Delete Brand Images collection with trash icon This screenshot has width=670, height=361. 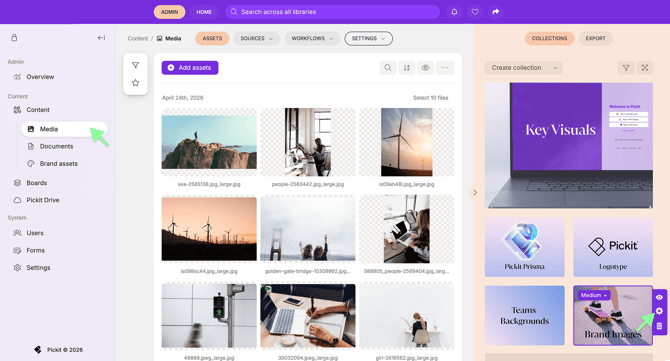(659, 326)
